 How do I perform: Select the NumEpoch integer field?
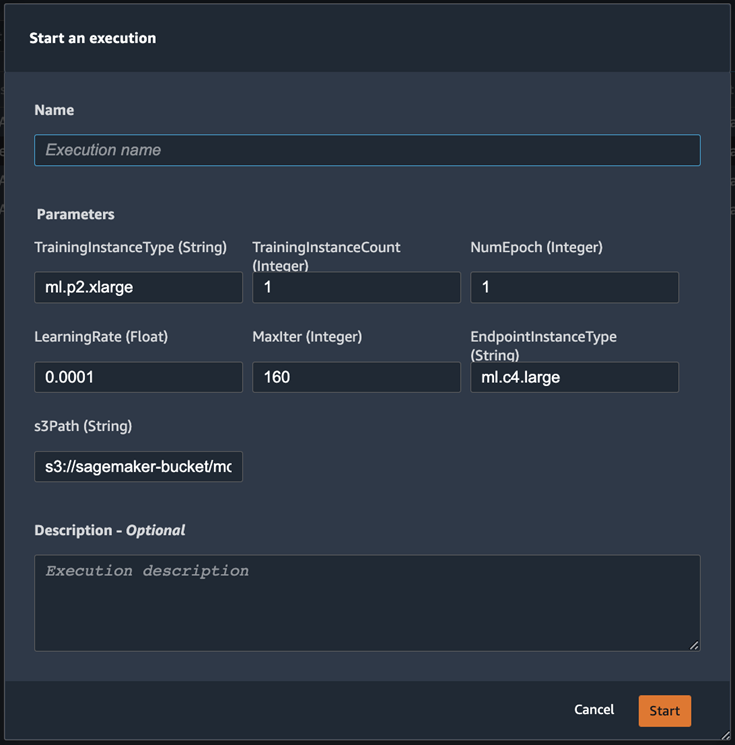tap(574, 287)
